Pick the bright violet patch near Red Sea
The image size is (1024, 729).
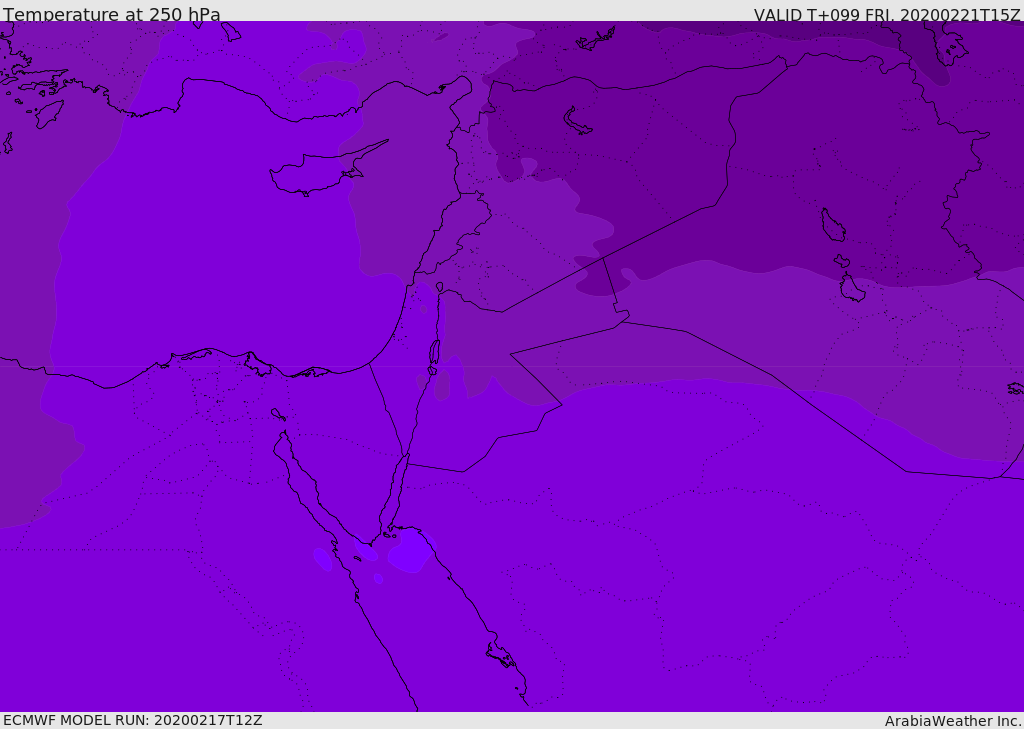[408, 552]
